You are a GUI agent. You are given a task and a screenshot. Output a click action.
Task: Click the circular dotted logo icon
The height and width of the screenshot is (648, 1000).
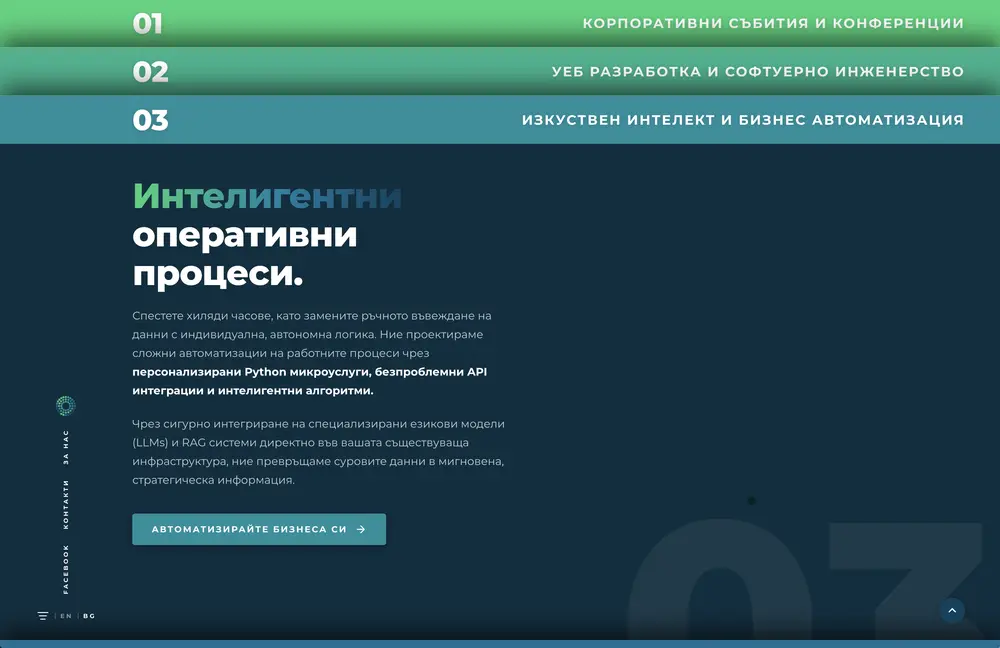66,406
